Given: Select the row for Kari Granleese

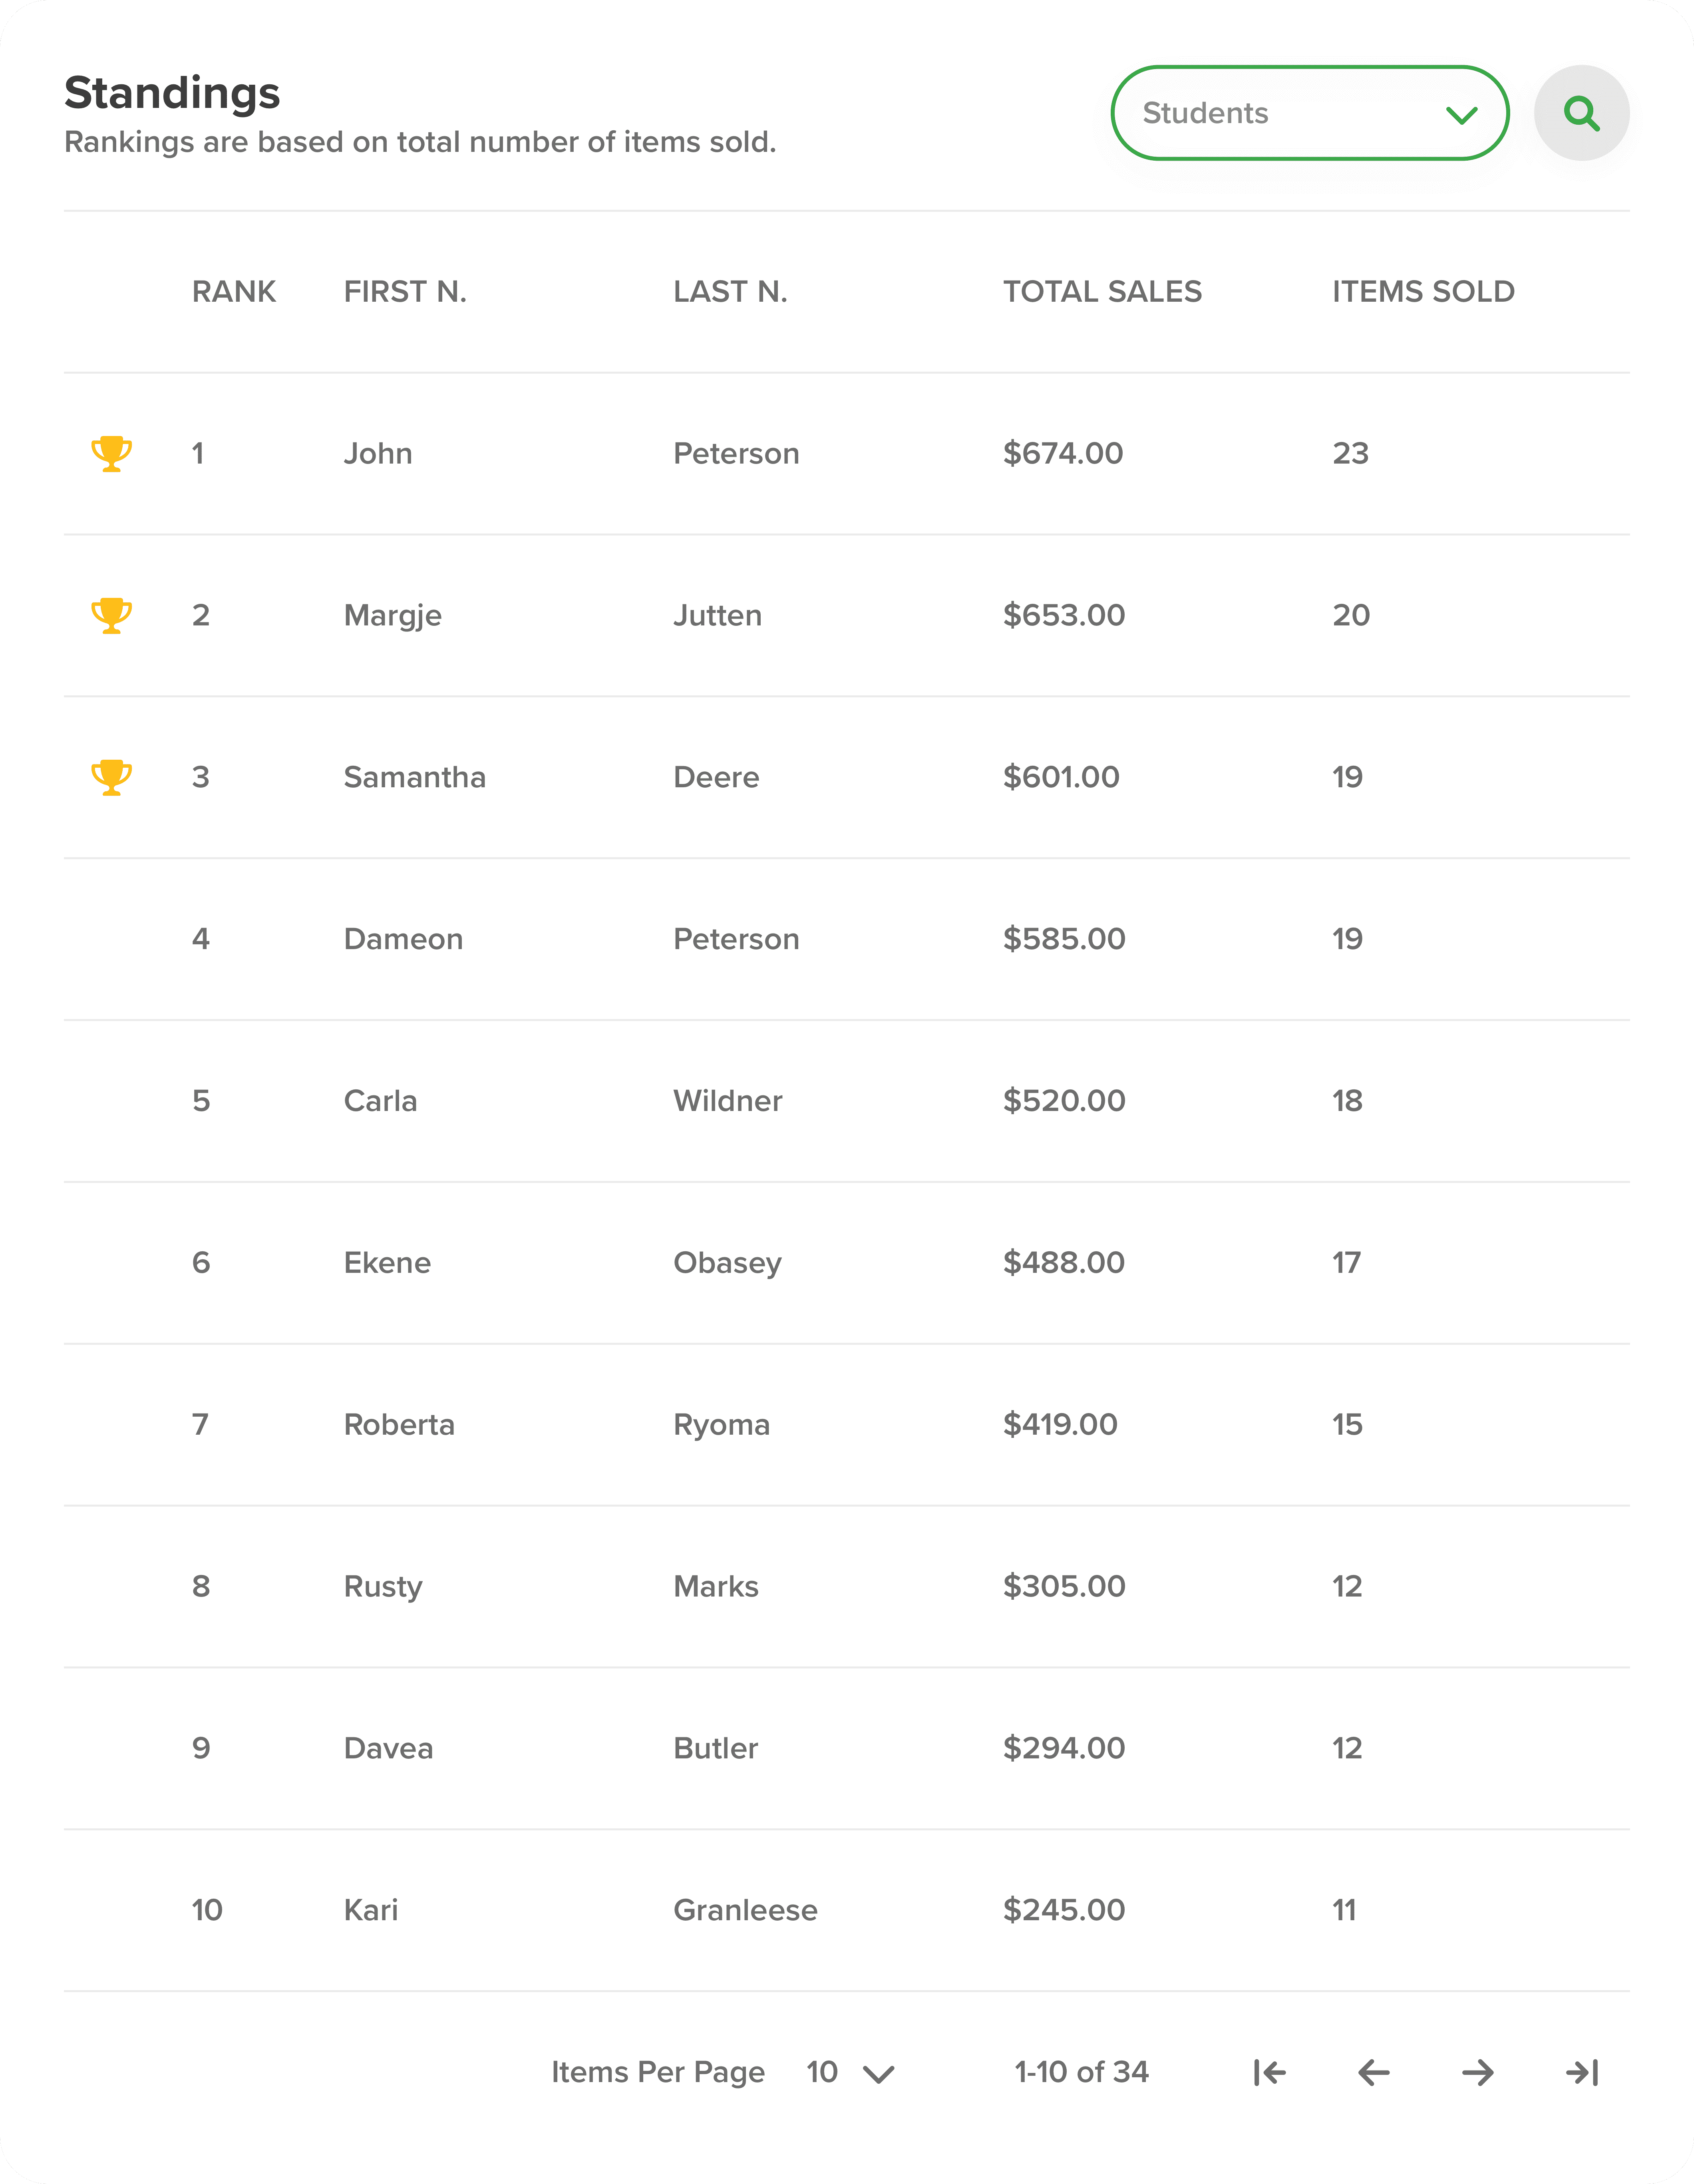Looking at the screenshot, I should point(846,1910).
